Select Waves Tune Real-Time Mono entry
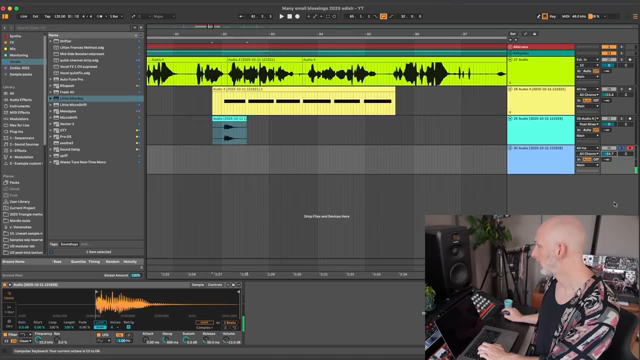The width and height of the screenshot is (640, 360). point(82,162)
